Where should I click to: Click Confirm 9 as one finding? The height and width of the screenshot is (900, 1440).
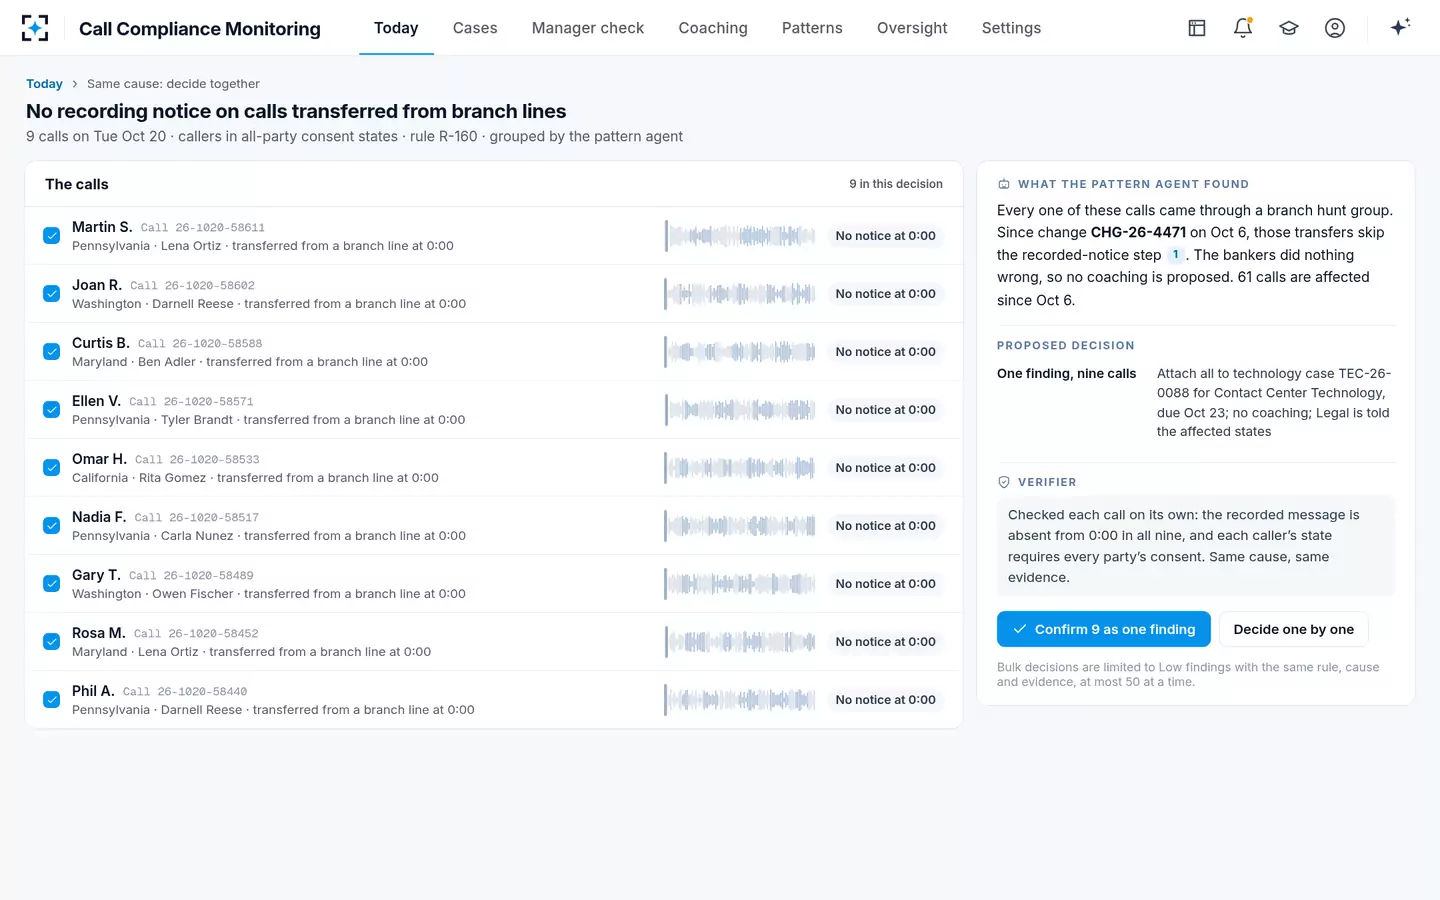[1104, 629]
